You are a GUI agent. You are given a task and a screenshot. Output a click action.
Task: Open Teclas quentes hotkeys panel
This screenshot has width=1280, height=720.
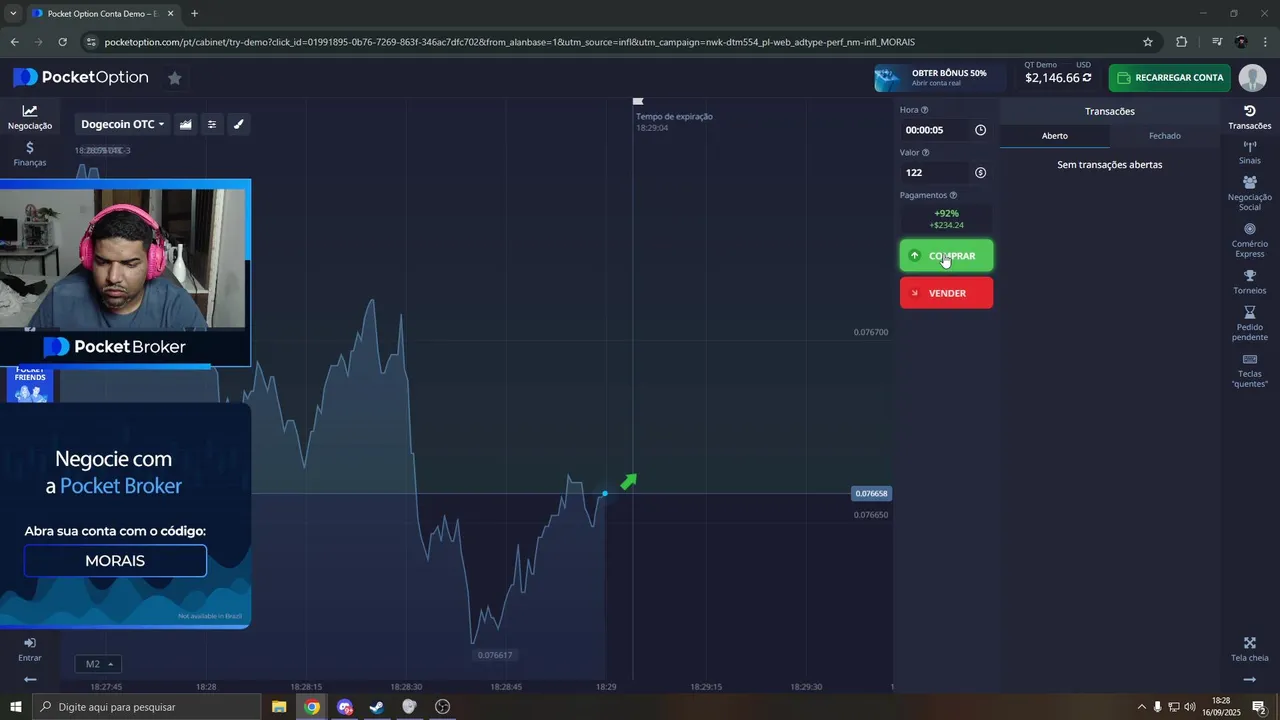click(1250, 370)
